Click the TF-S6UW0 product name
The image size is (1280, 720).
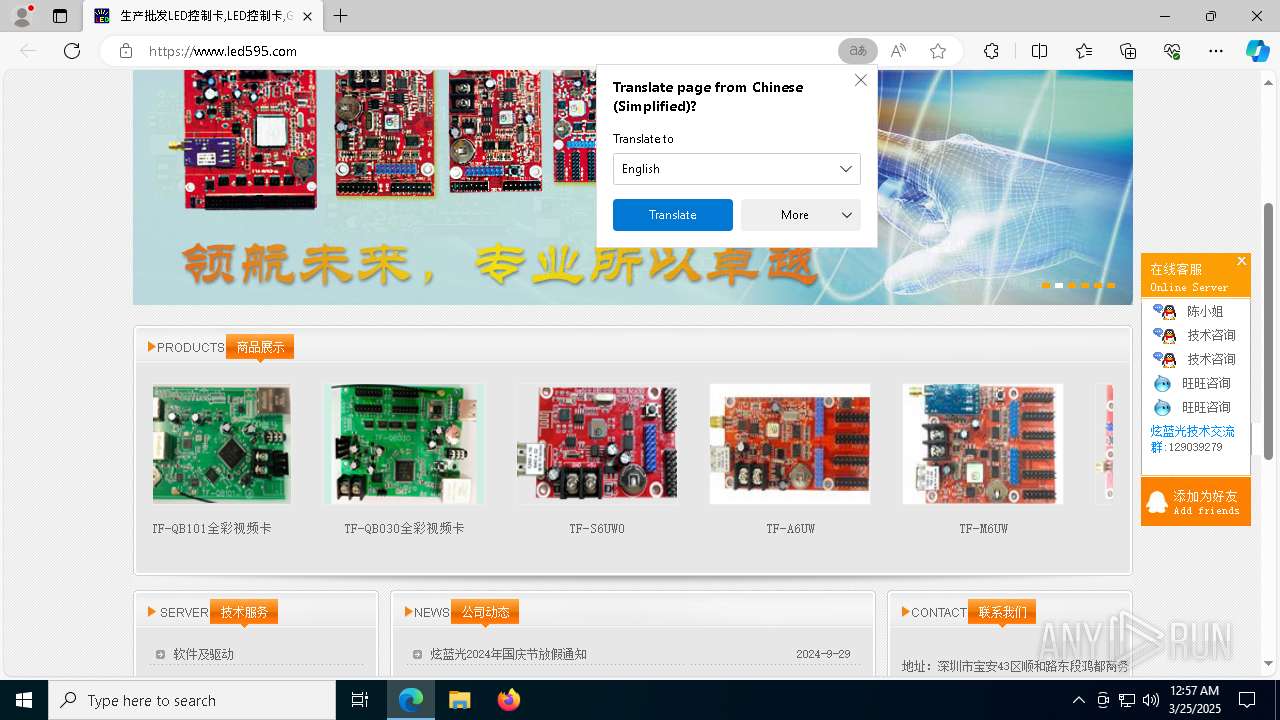pyautogui.click(x=597, y=528)
